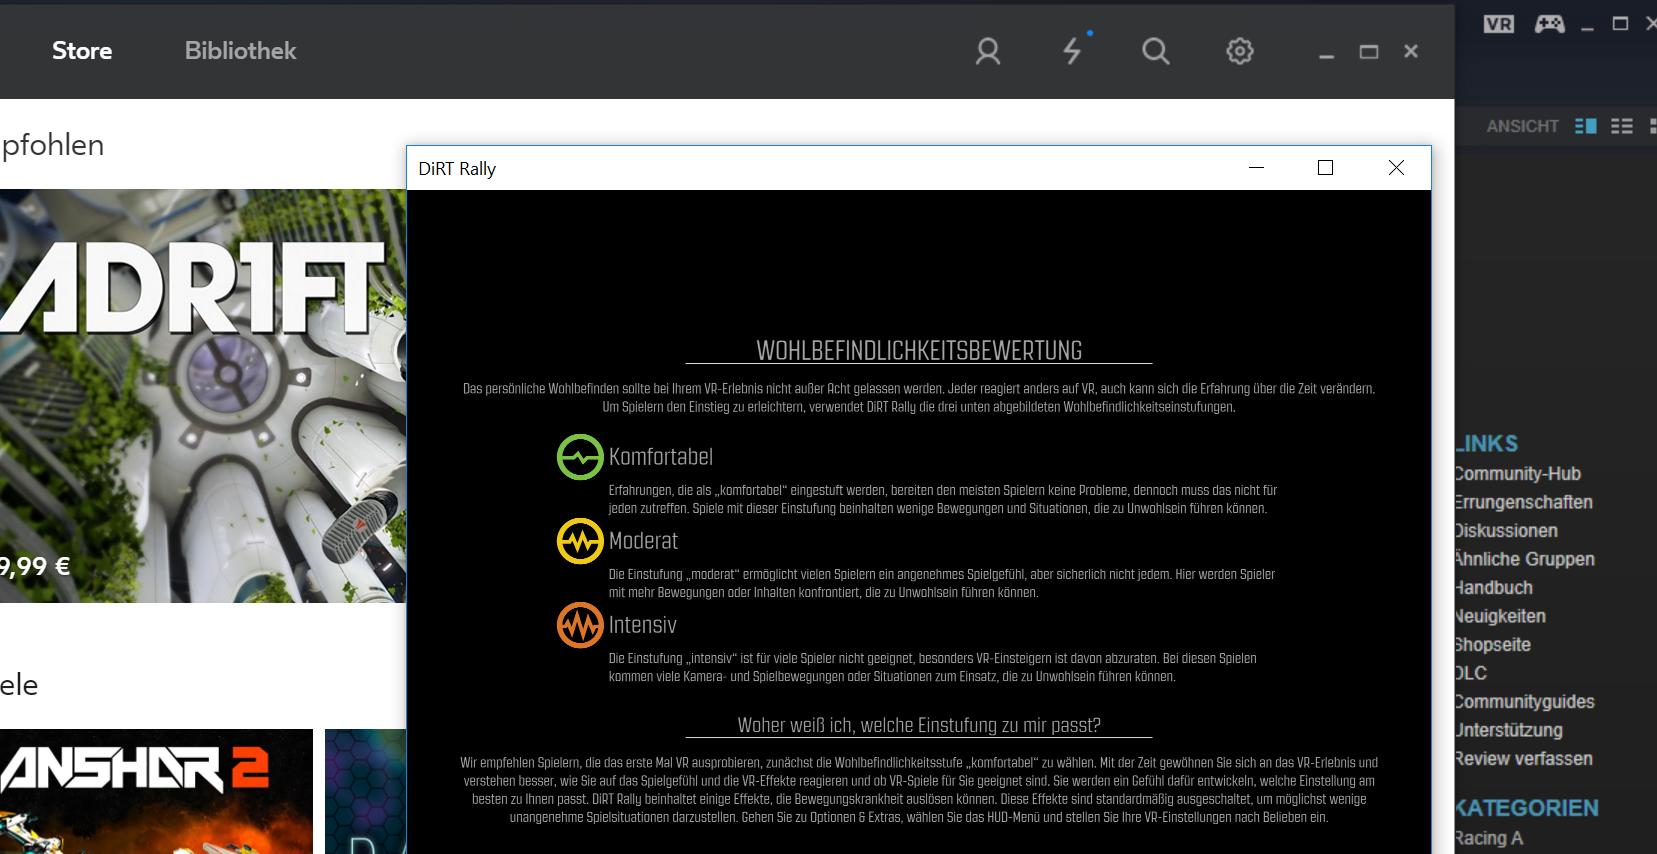Close the DiRT Rally window
The image size is (1657, 854).
[x=1396, y=168]
